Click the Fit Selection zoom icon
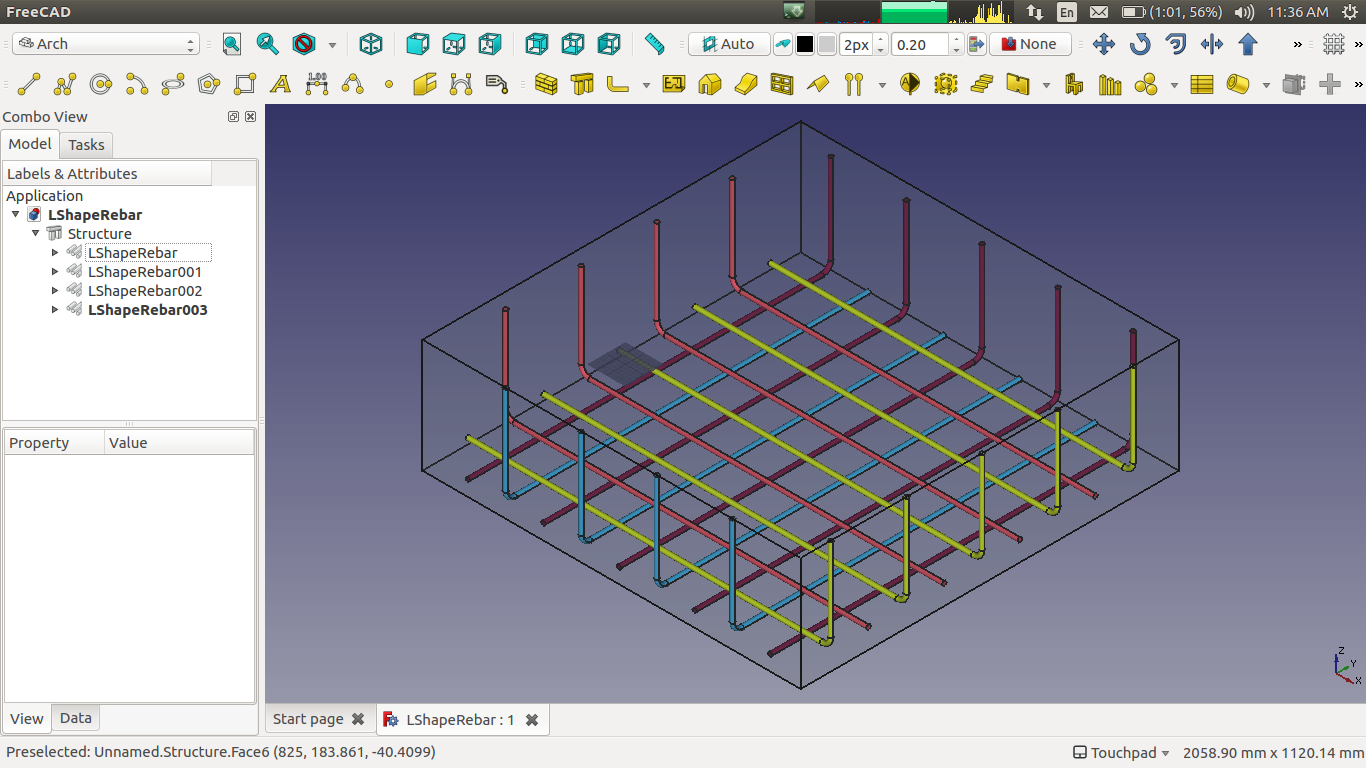 (267, 44)
